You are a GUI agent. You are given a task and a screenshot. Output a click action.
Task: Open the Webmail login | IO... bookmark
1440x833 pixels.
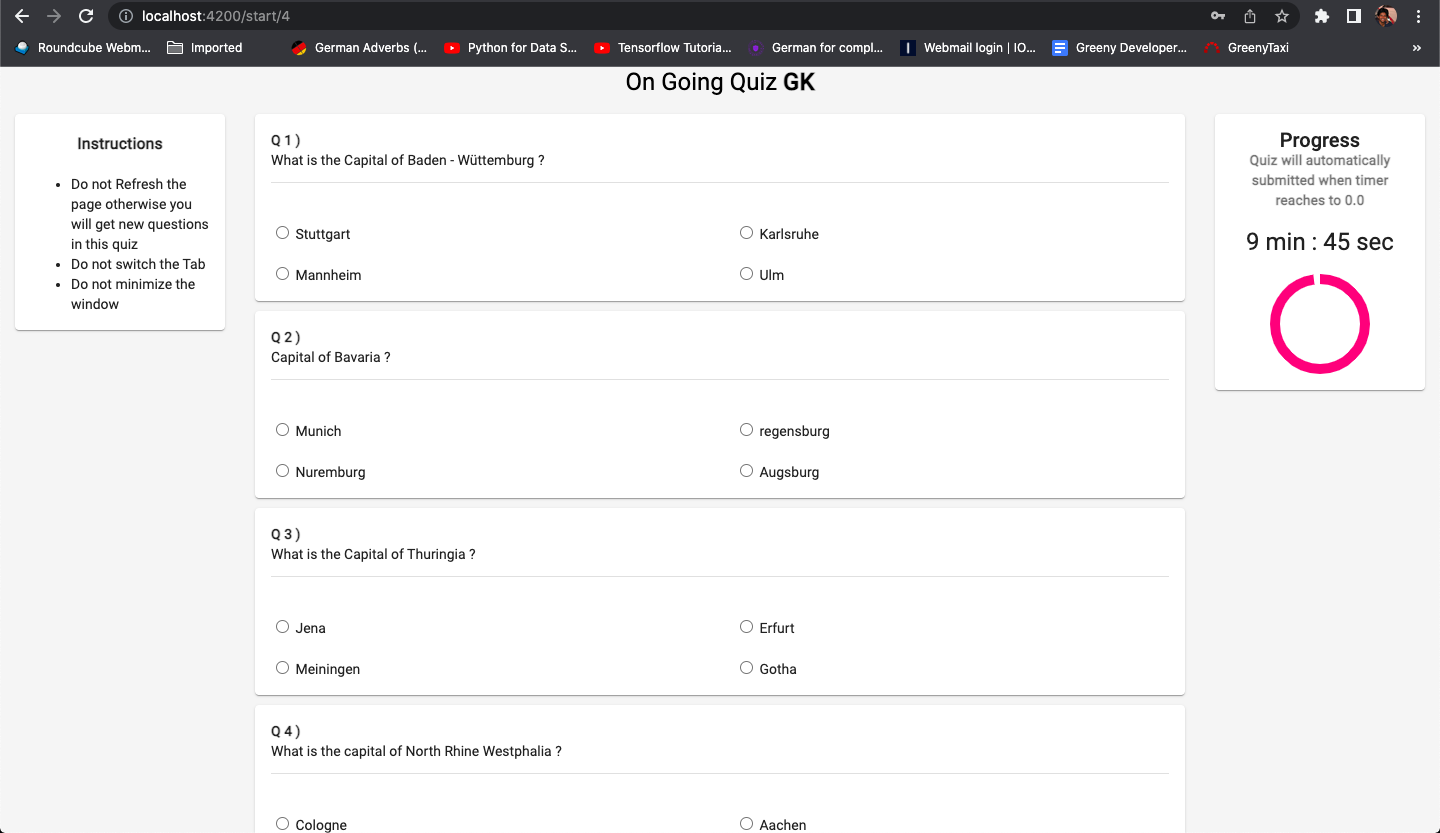click(967, 47)
